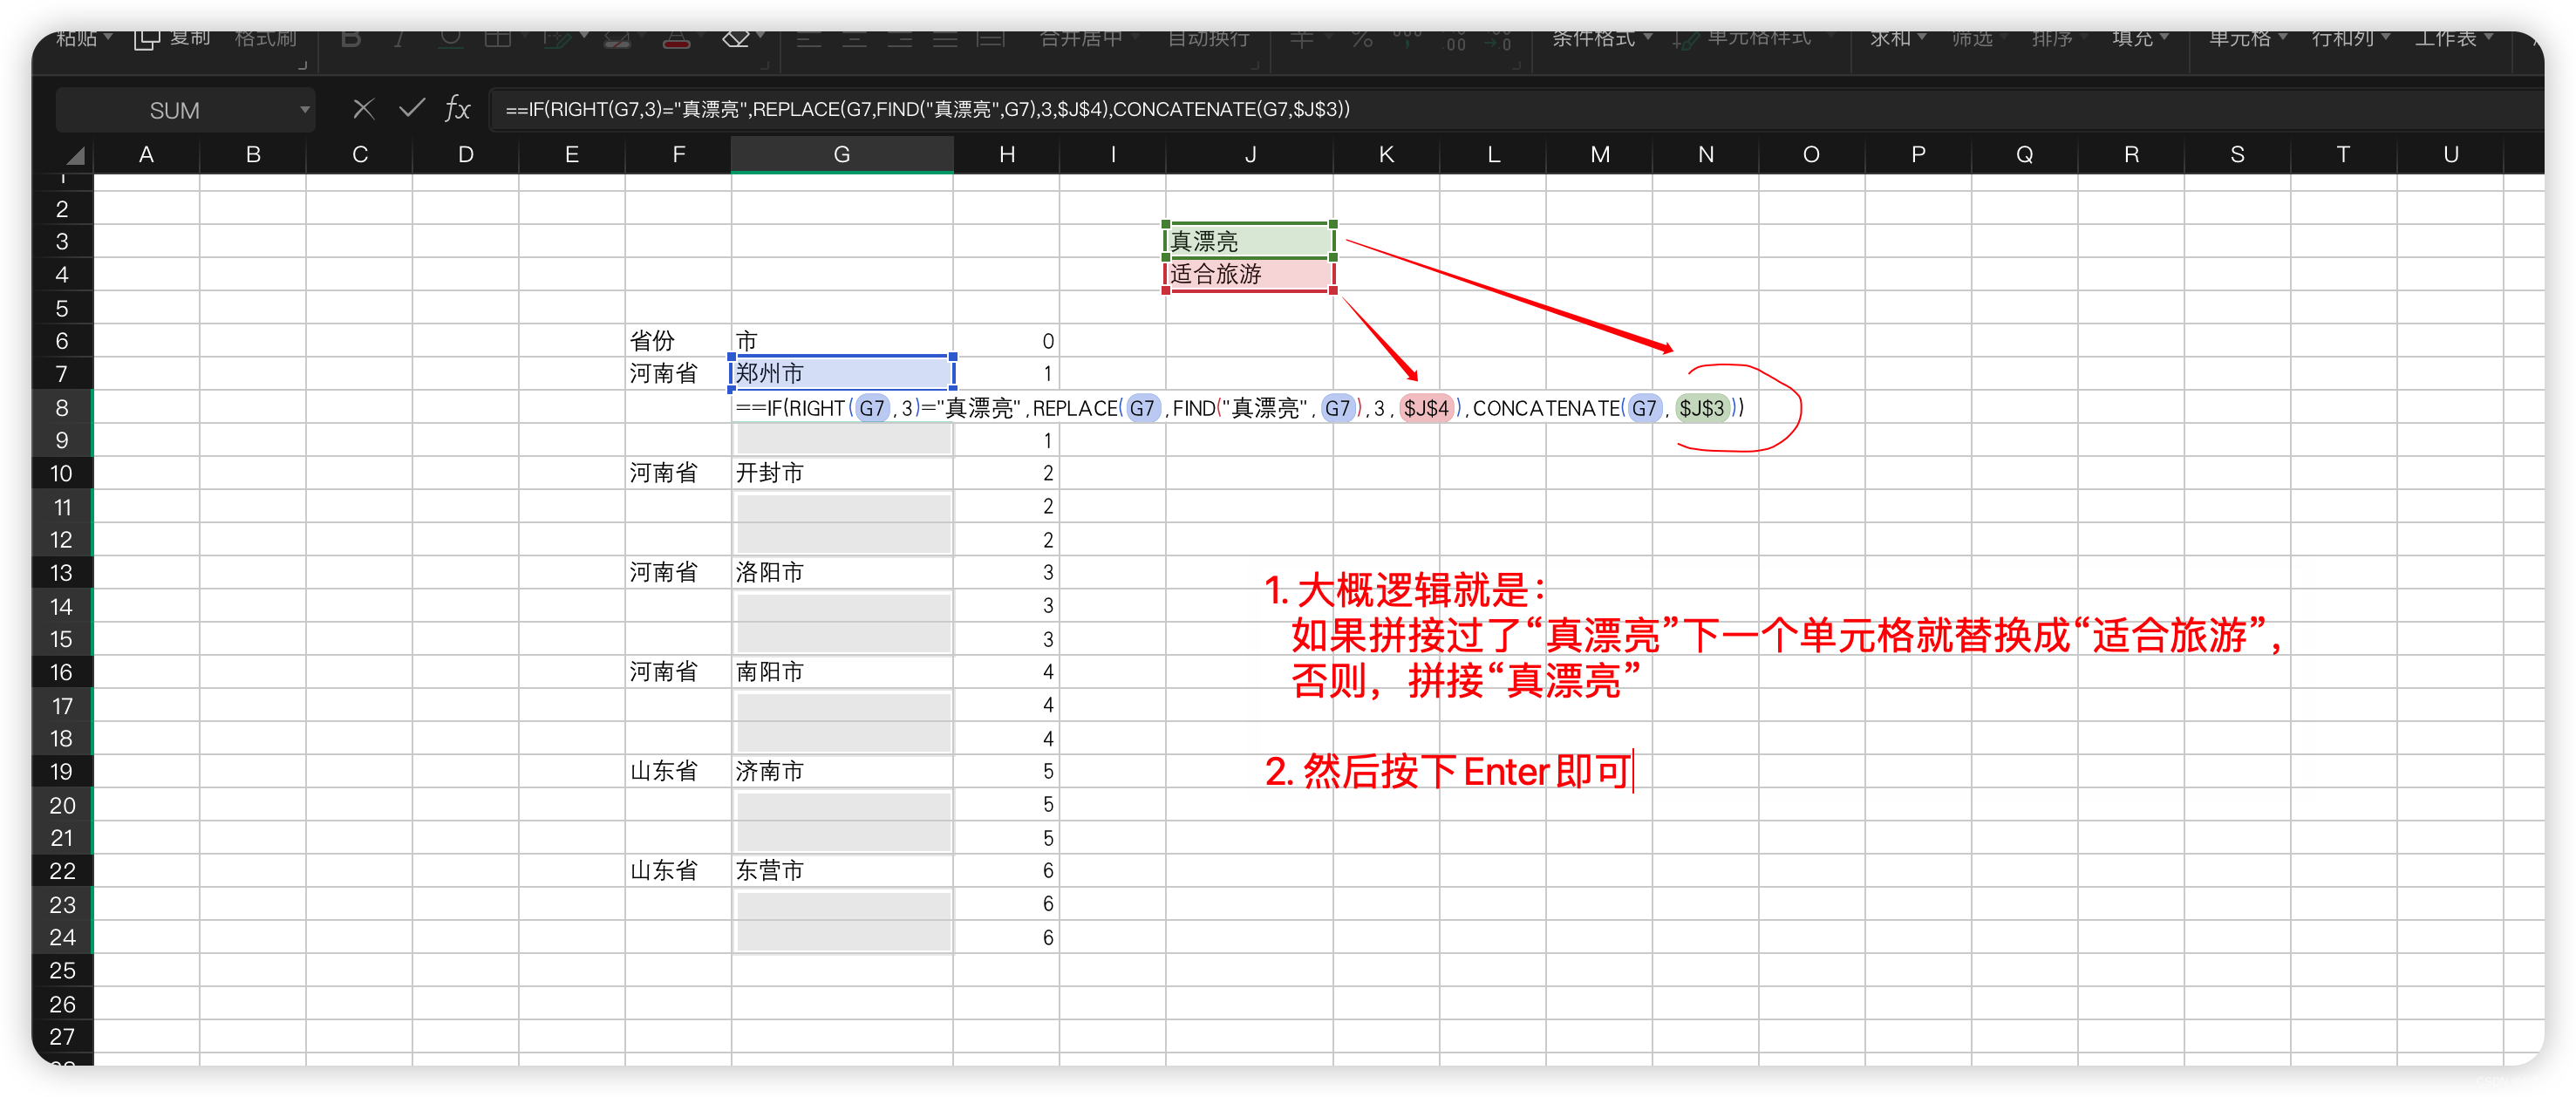Click the borders grid icon
Image resolution: width=2576 pixels, height=1097 pixels.
[x=498, y=40]
